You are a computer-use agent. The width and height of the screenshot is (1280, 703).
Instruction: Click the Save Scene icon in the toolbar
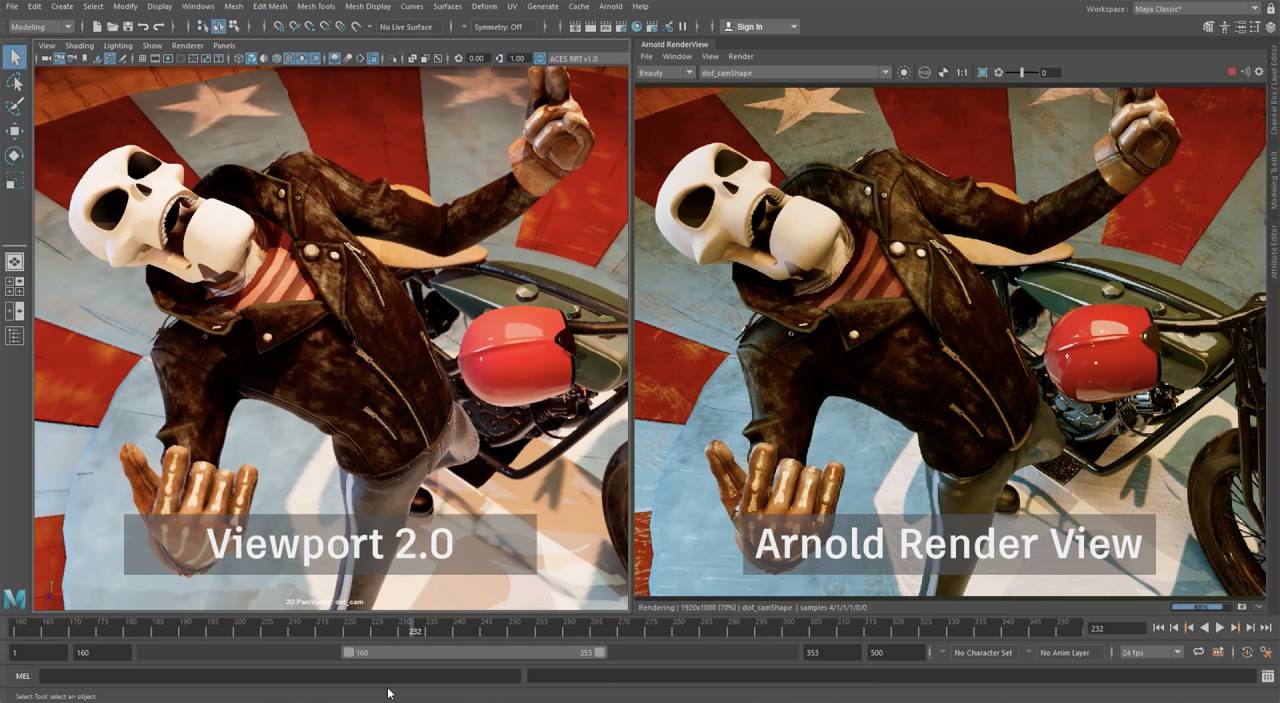tap(129, 27)
